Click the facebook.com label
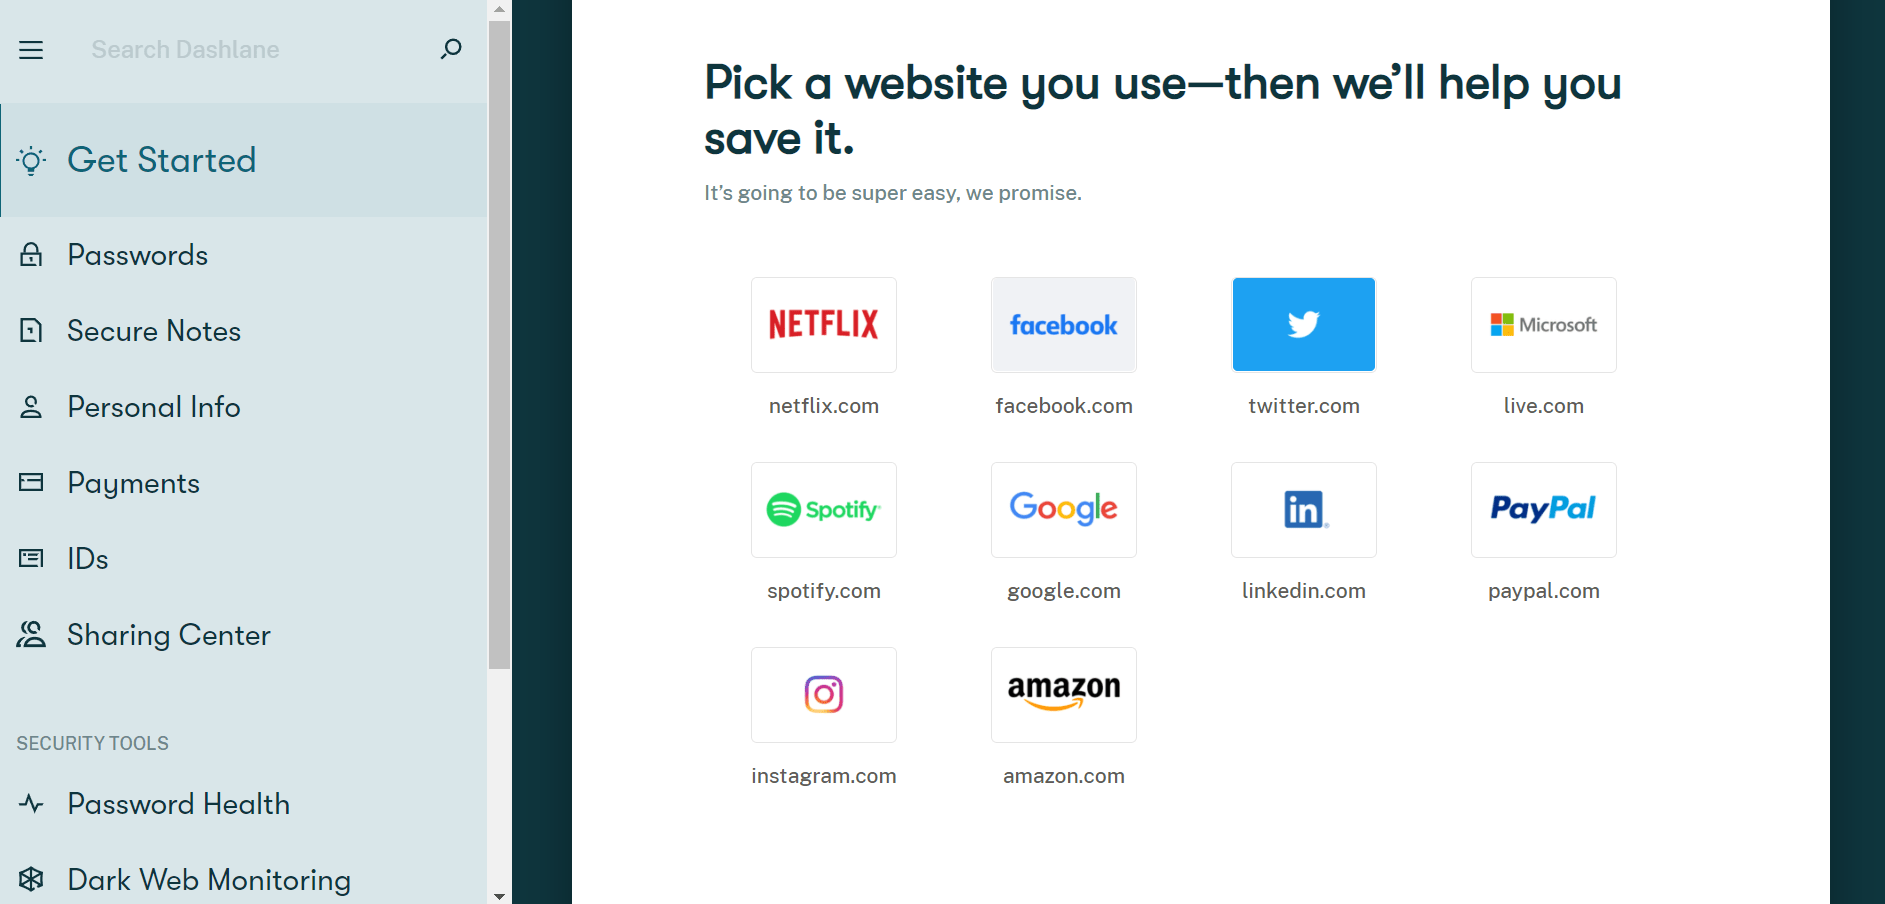1885x904 pixels. coord(1064,406)
